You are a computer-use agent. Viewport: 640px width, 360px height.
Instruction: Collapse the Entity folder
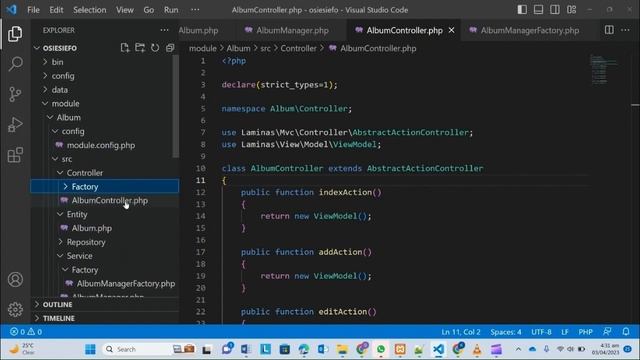77,214
